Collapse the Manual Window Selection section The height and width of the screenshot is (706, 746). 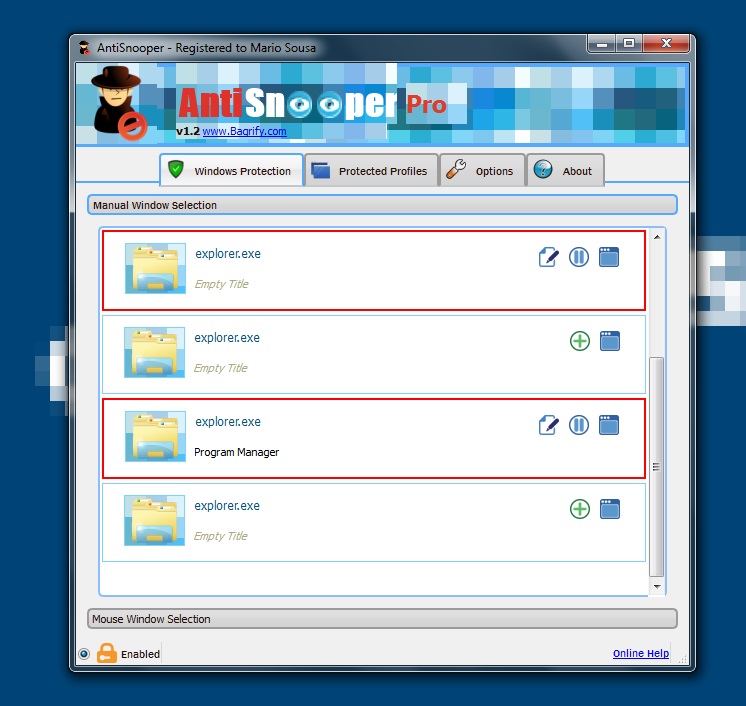click(x=382, y=205)
